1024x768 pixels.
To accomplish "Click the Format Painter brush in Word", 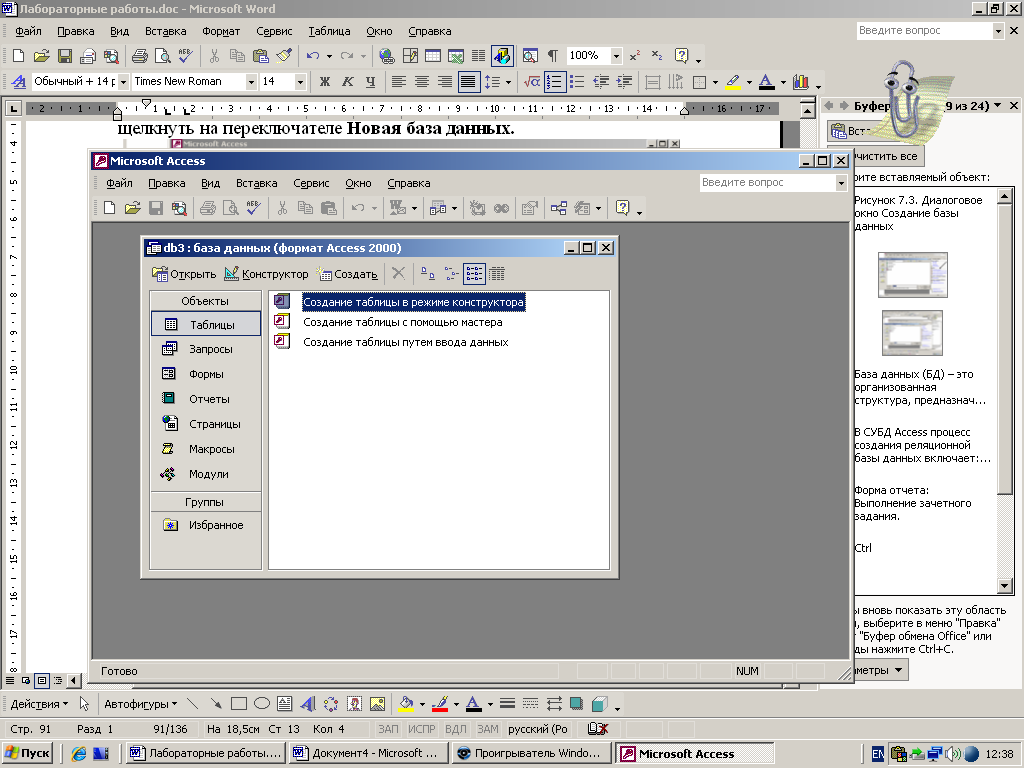I will tap(284, 56).
